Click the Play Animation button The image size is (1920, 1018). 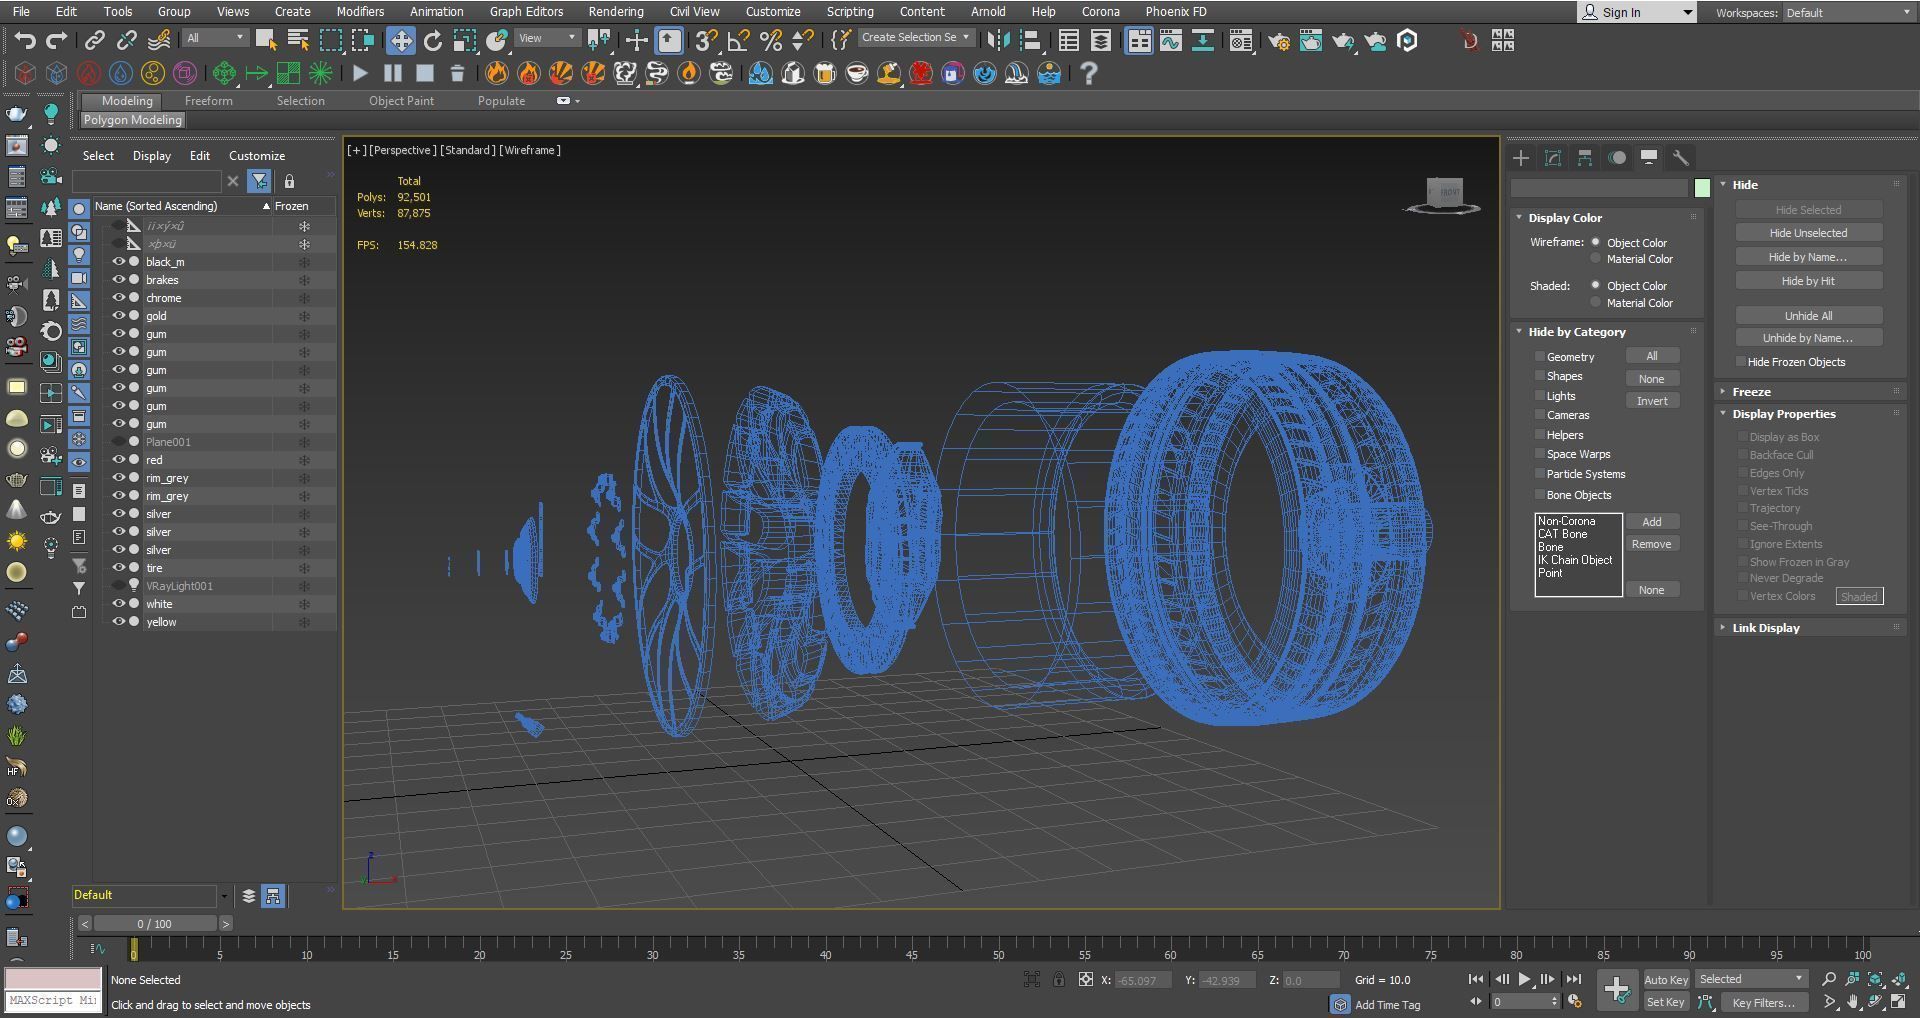1524,980
